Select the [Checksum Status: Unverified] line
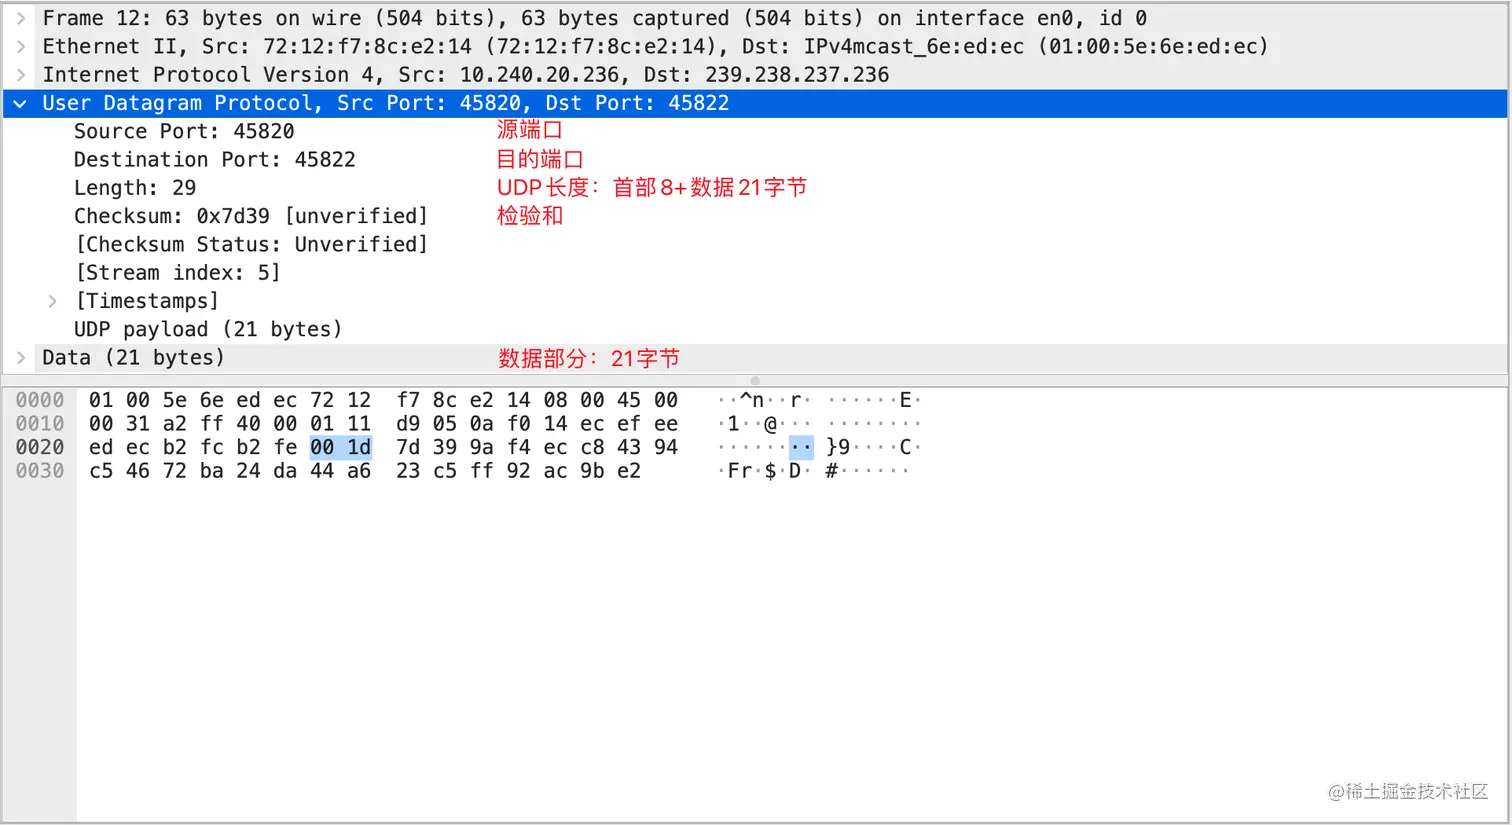1512x825 pixels. pos(251,244)
